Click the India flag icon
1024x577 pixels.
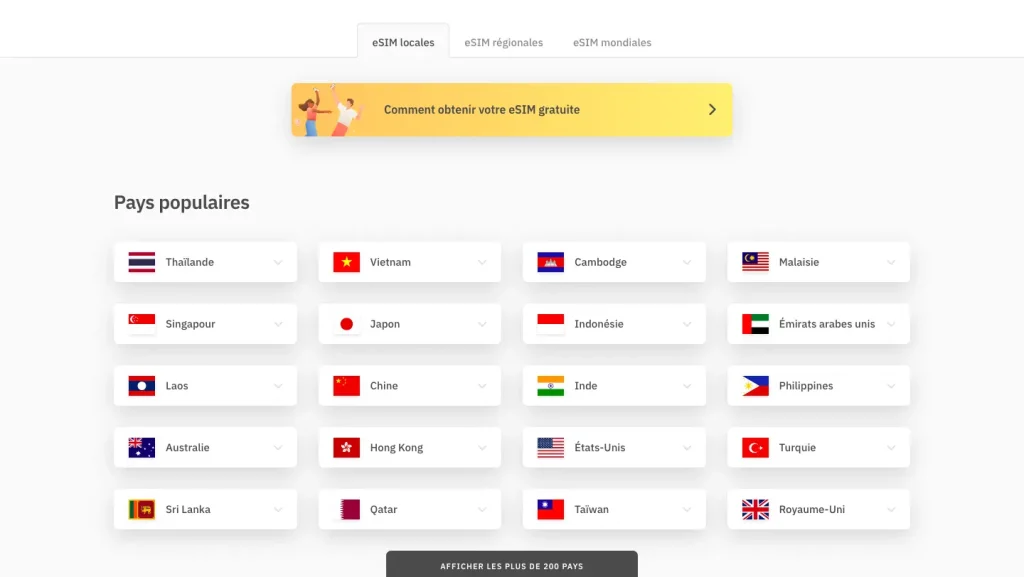[550, 386]
